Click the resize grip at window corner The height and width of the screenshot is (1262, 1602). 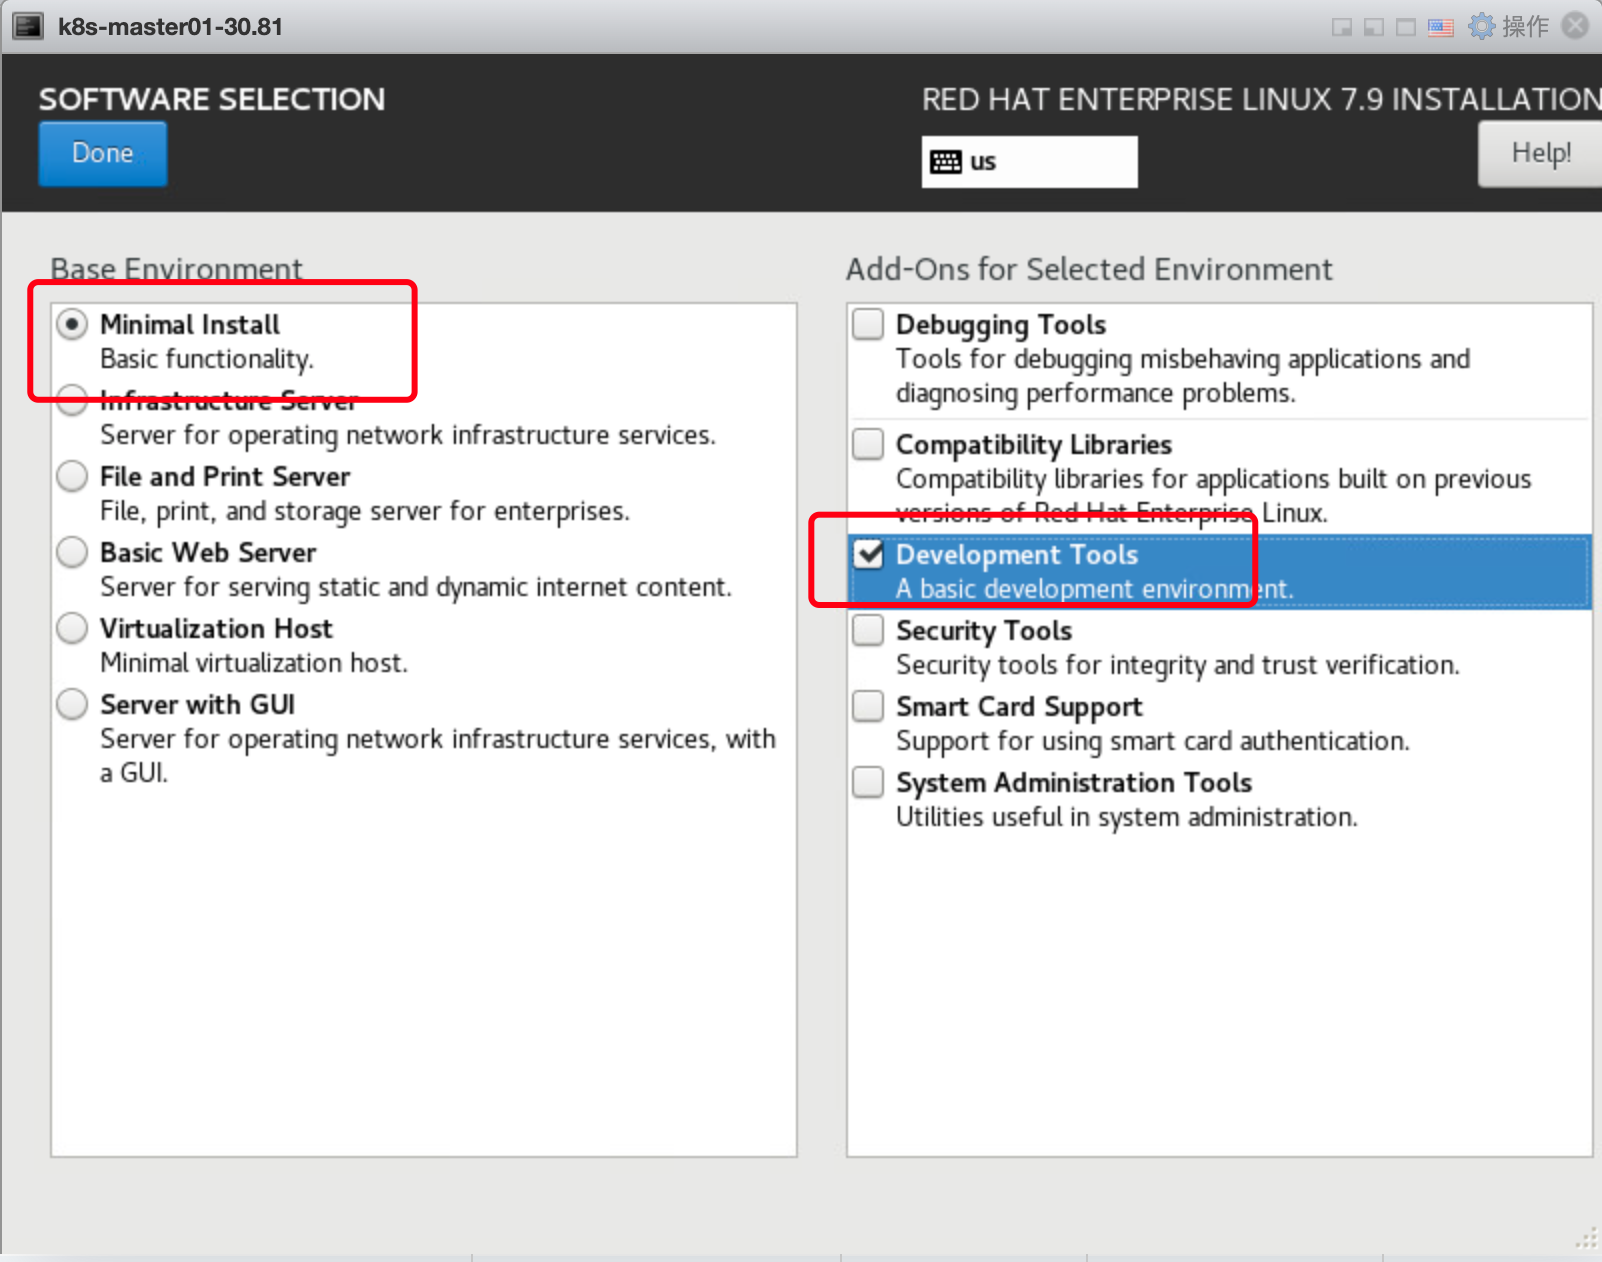pos(1587,1239)
